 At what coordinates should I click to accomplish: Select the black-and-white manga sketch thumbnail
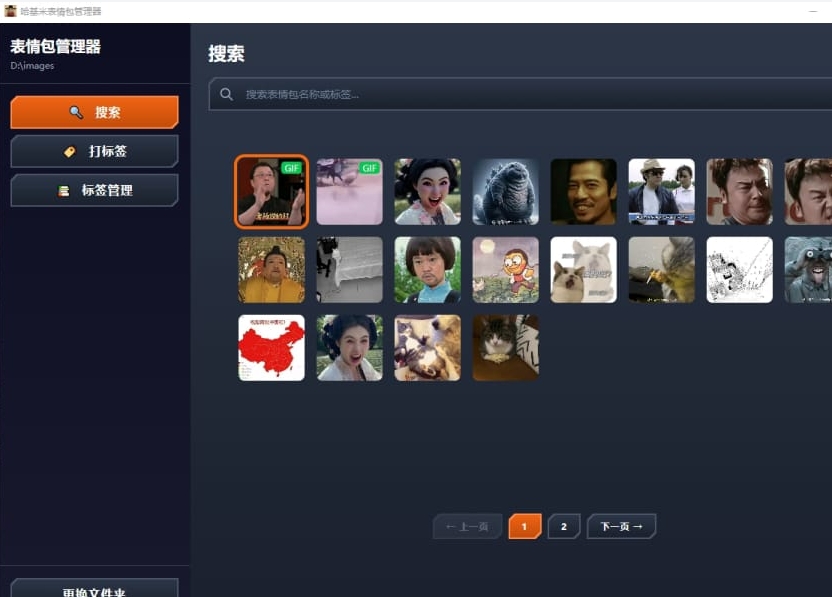739,269
